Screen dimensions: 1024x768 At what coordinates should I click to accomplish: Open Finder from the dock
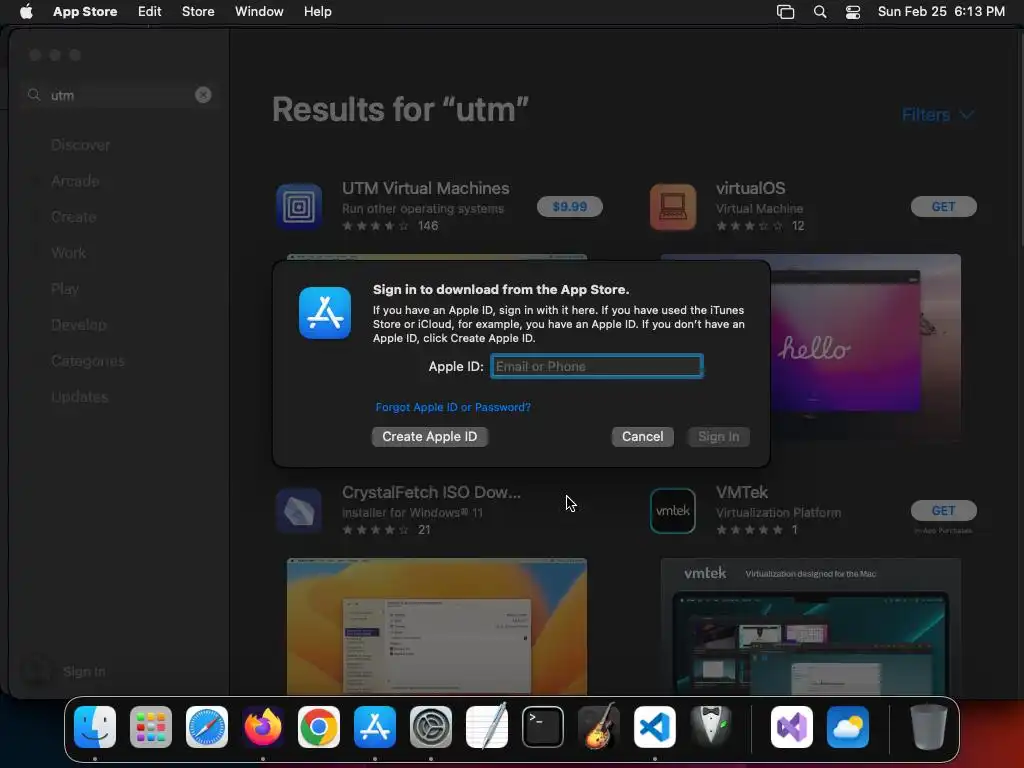[x=95, y=727]
